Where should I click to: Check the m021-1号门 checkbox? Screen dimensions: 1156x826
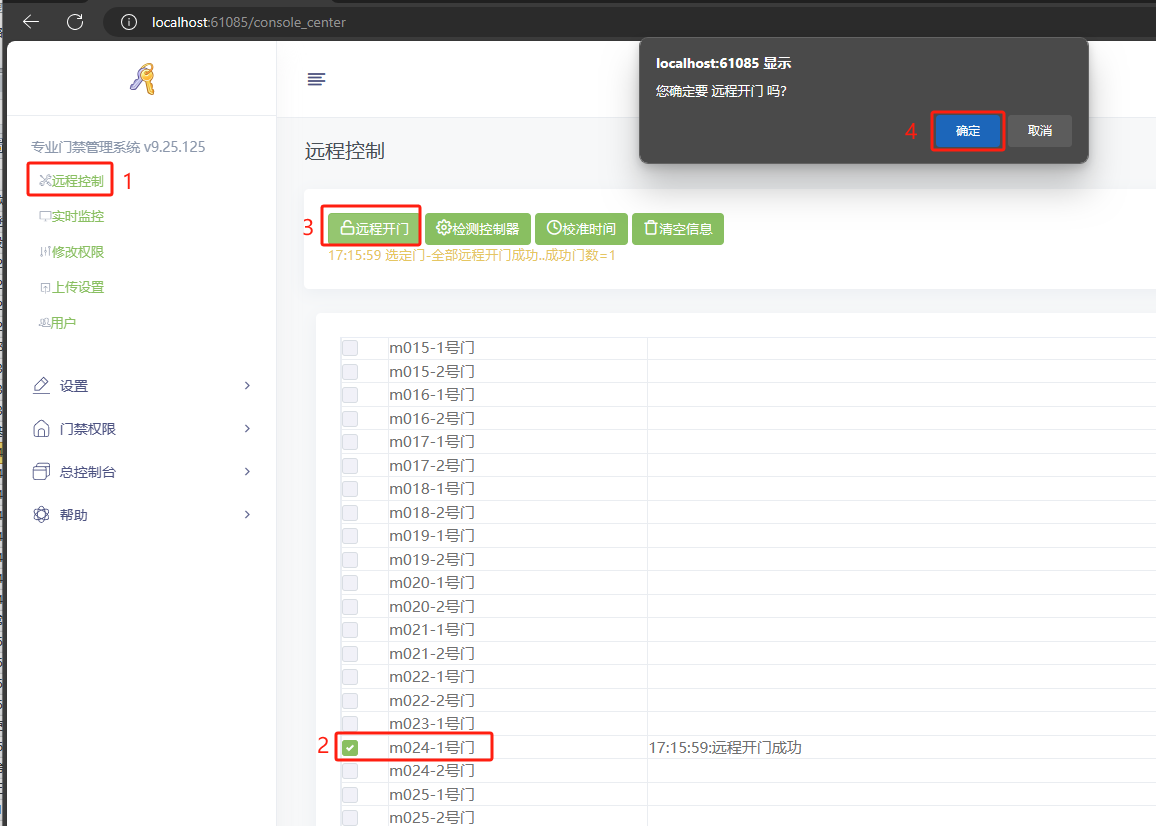tap(350, 630)
